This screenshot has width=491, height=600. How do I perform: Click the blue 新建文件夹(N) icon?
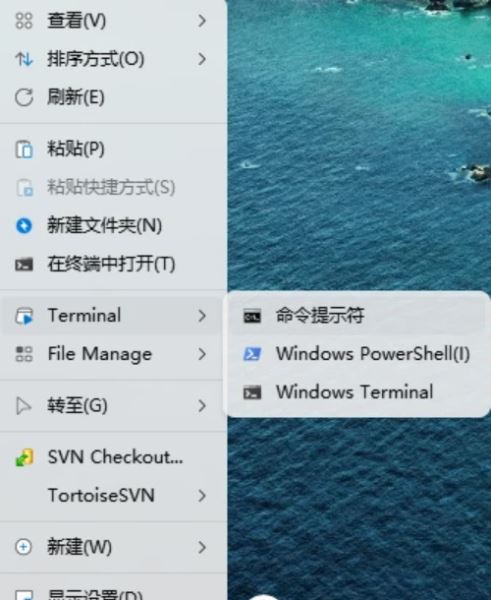click(x=24, y=225)
